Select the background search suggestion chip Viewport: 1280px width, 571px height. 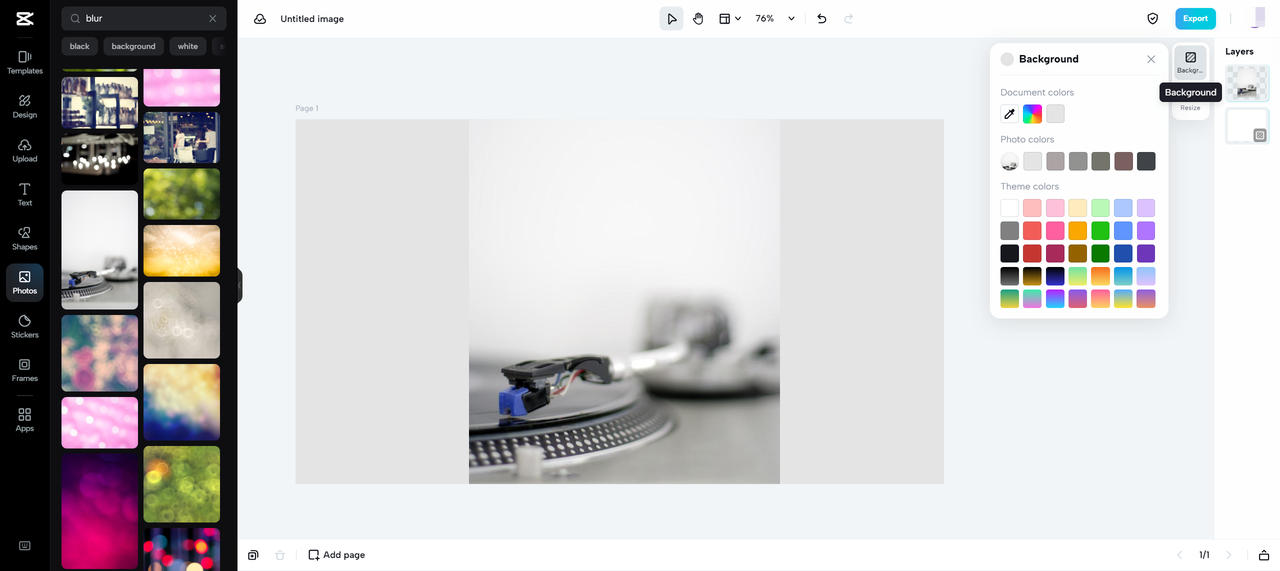coord(134,46)
